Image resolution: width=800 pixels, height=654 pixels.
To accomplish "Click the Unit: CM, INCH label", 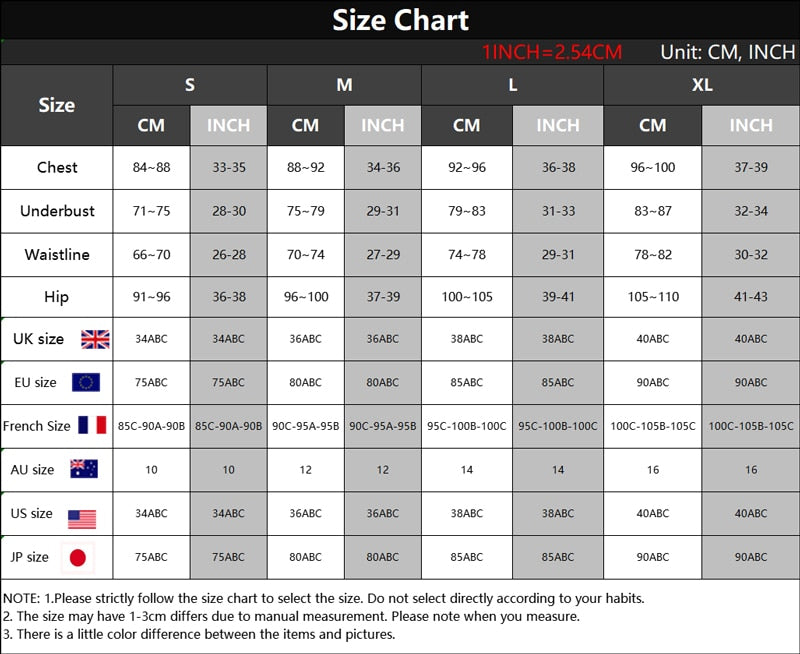I will [727, 52].
